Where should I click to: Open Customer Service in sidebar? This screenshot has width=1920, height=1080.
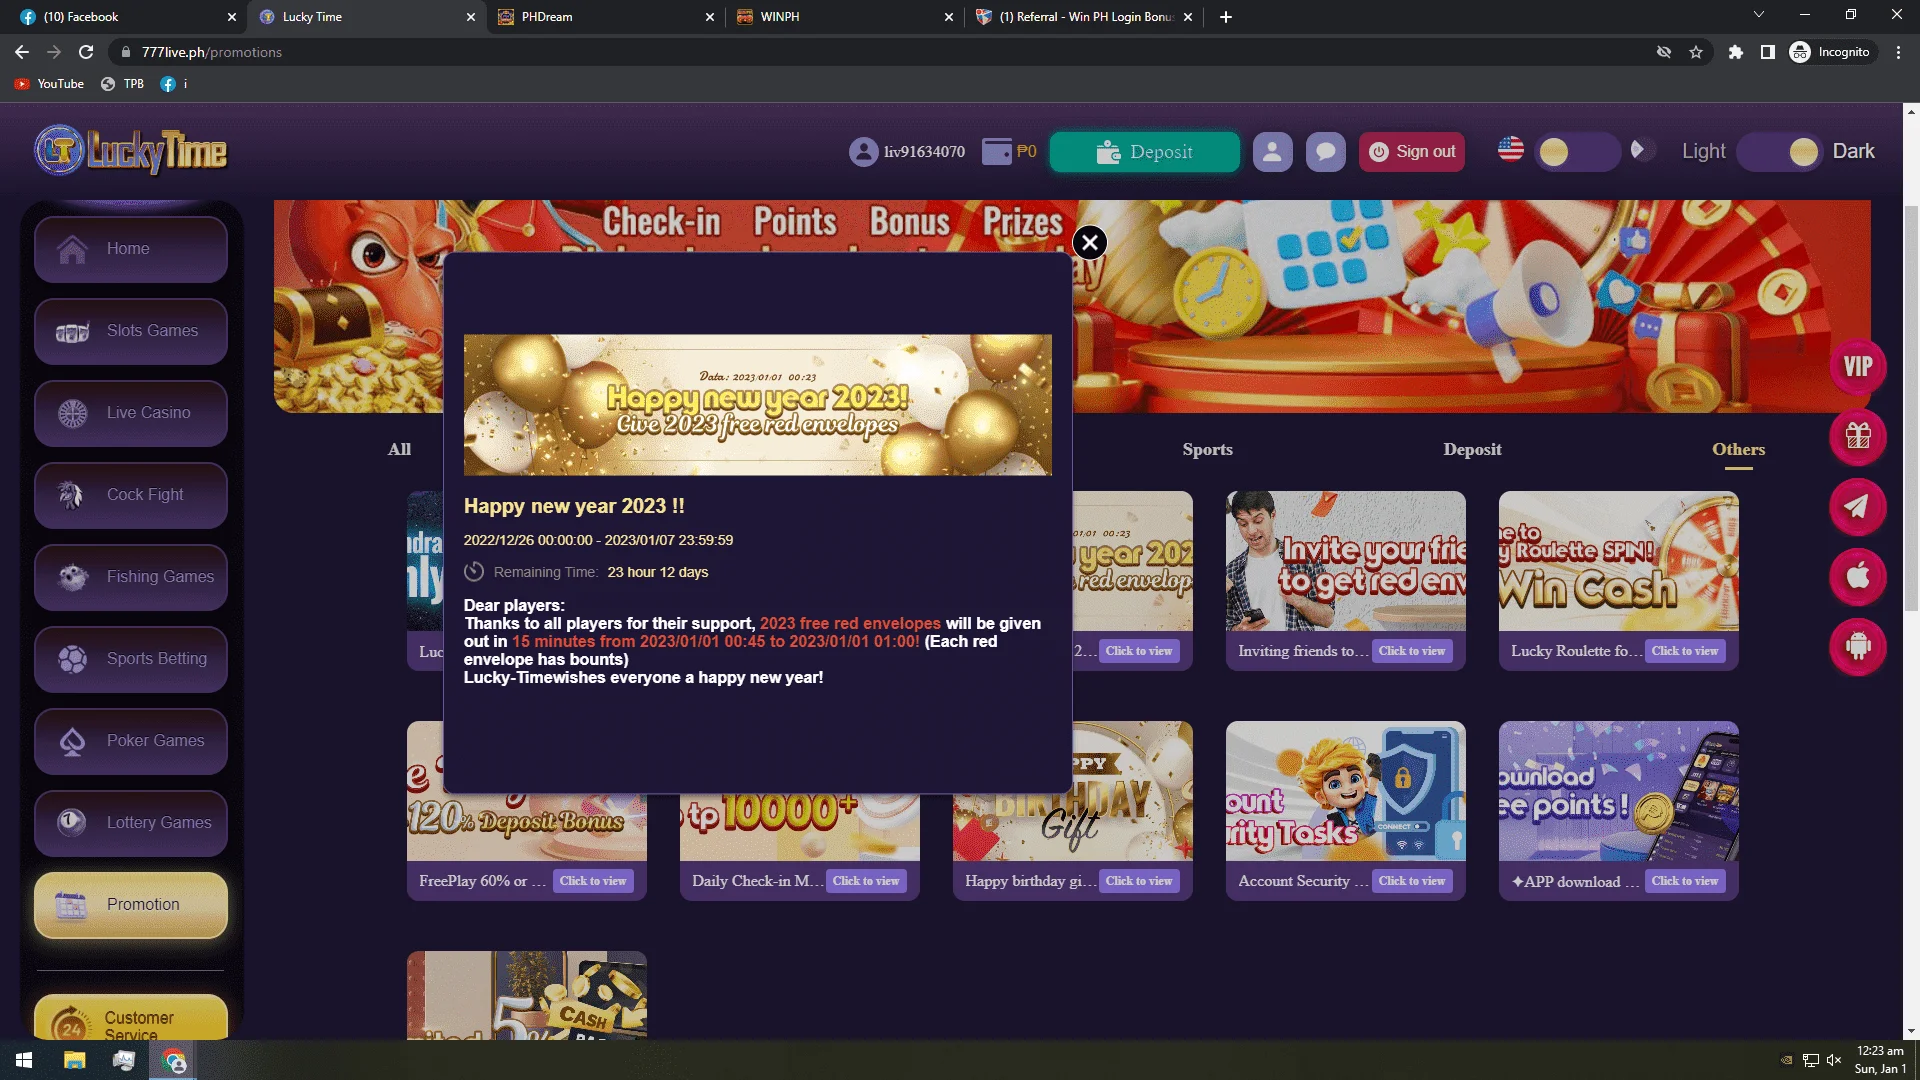pos(131,1018)
